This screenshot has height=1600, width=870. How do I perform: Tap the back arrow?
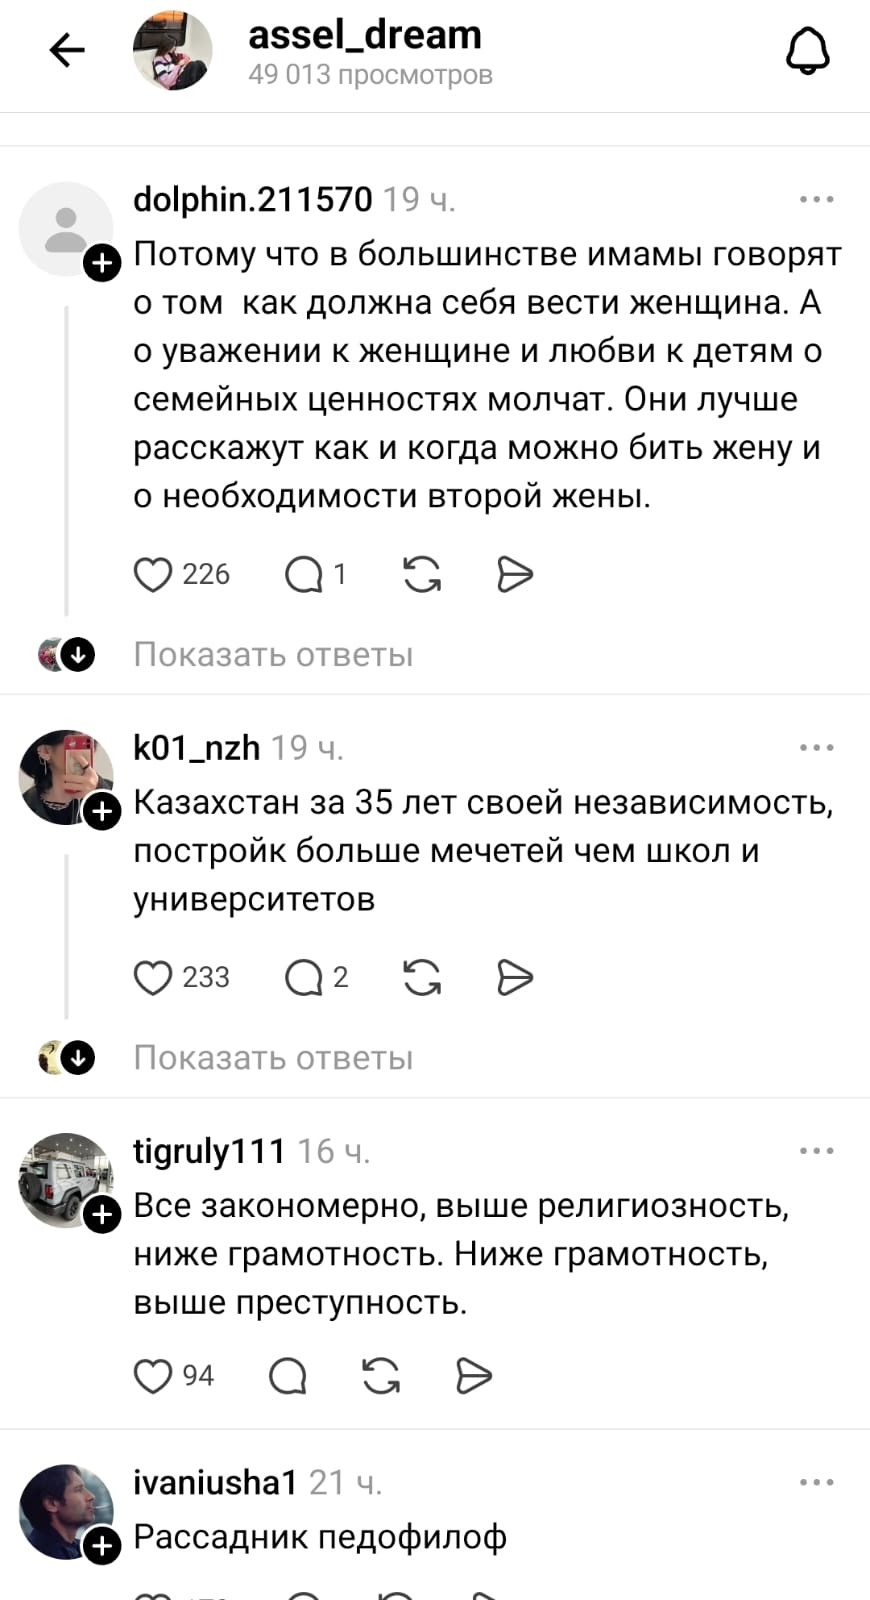click(67, 50)
